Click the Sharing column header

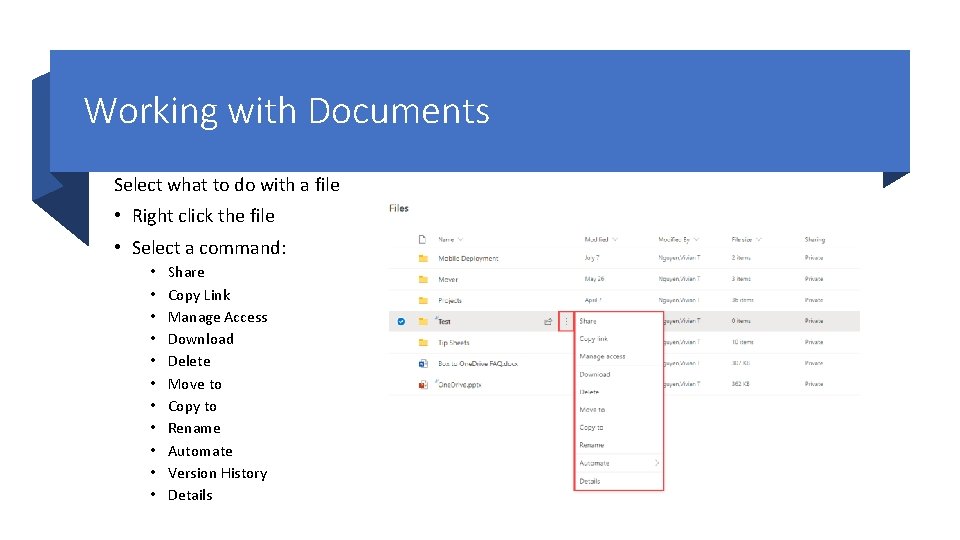pyautogui.click(x=815, y=239)
